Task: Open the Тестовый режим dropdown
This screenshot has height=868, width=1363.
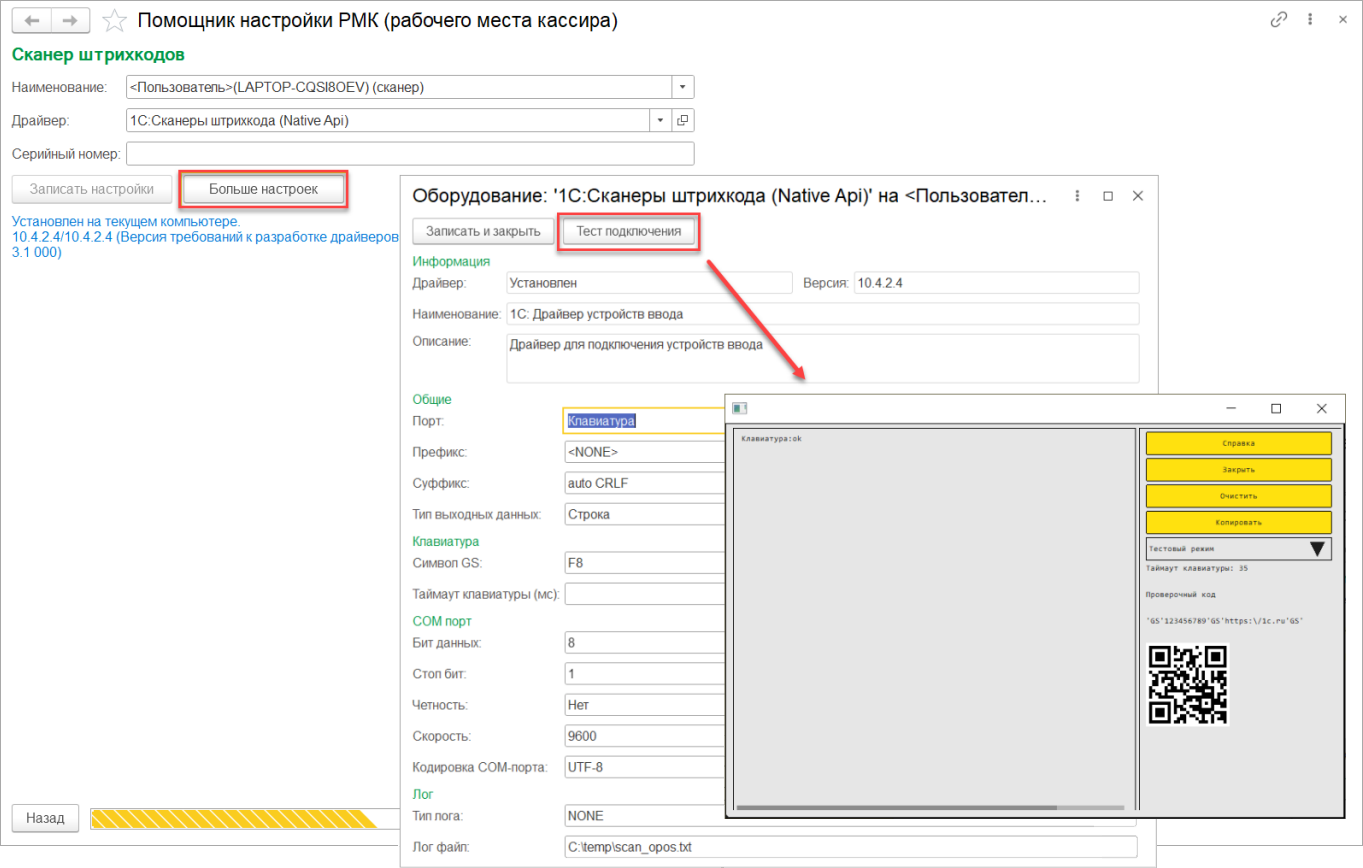Action: pos(1238,549)
